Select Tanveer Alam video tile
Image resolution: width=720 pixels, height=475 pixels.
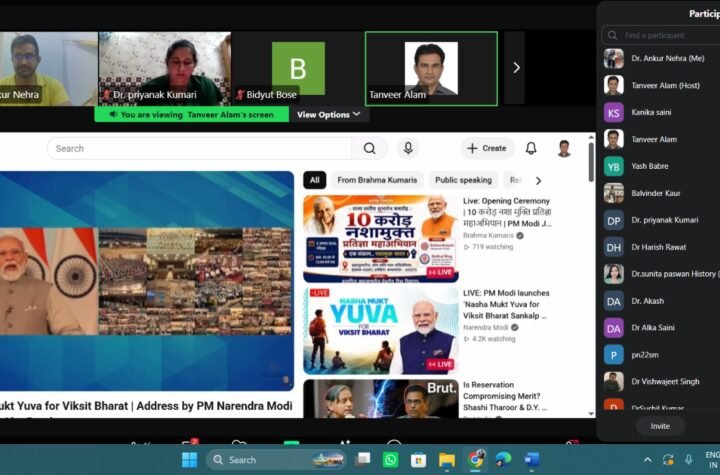(x=431, y=69)
